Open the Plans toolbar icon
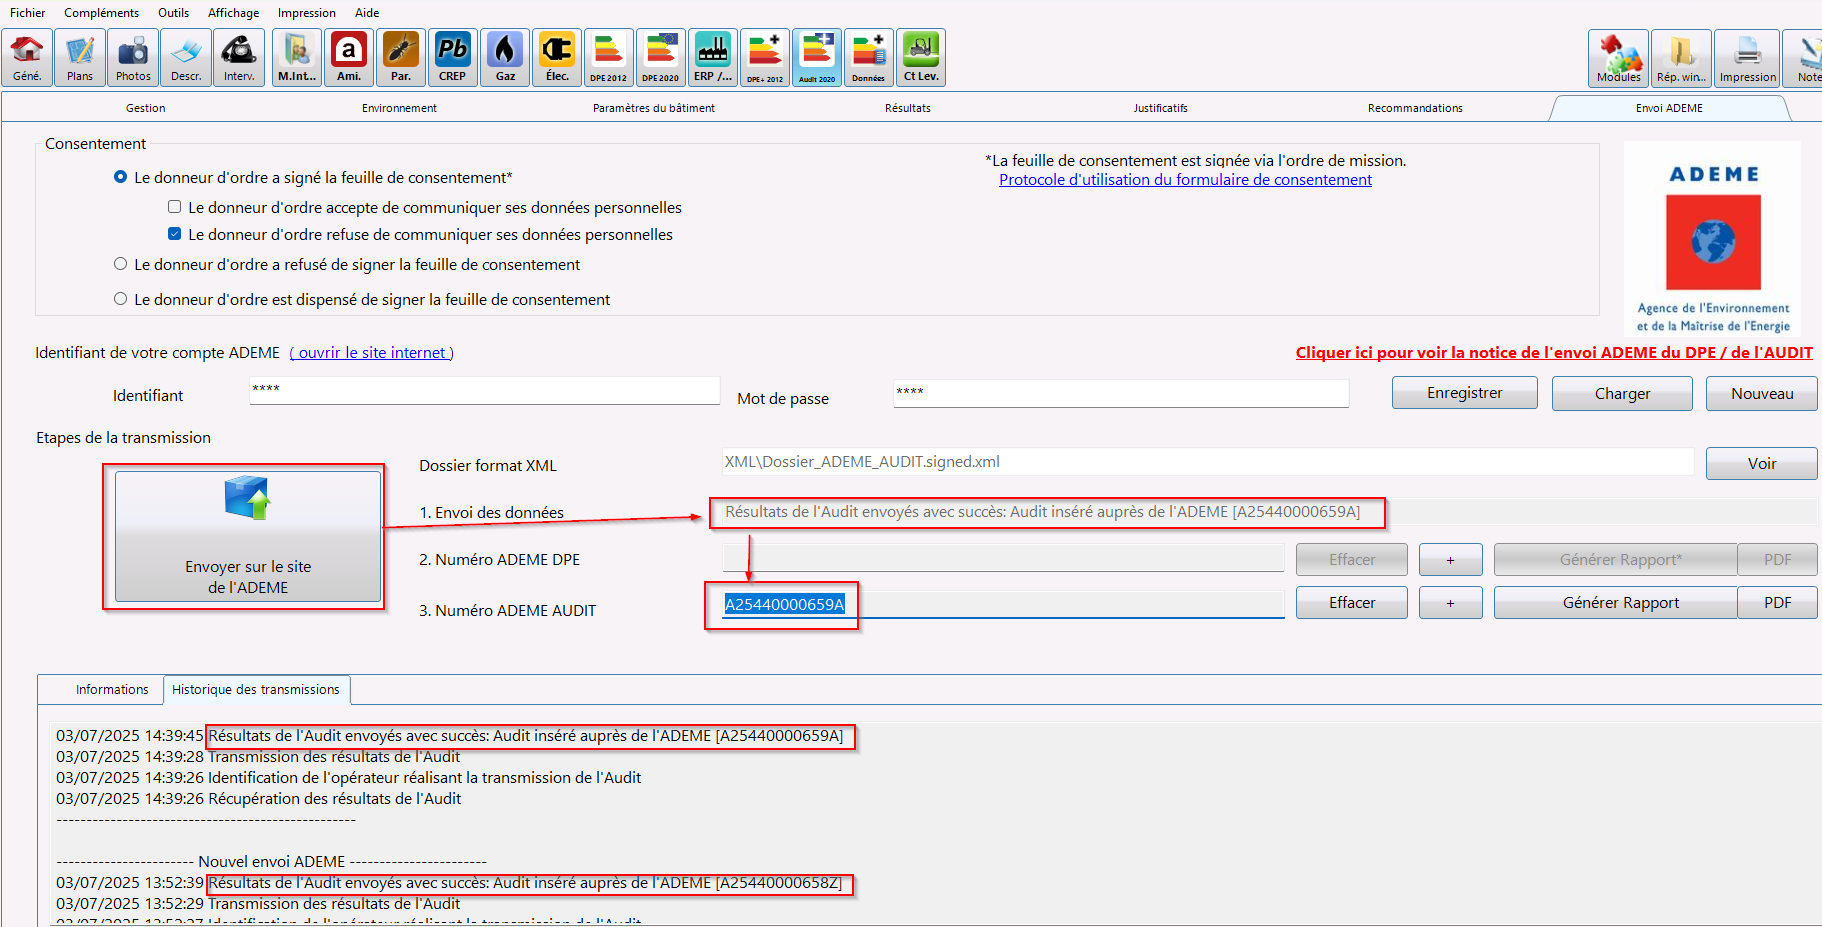Viewport: 1822px width, 927px height. (80, 58)
